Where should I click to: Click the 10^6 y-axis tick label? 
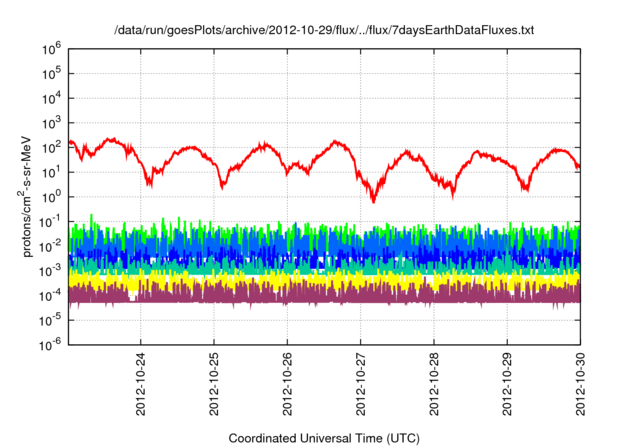51,49
